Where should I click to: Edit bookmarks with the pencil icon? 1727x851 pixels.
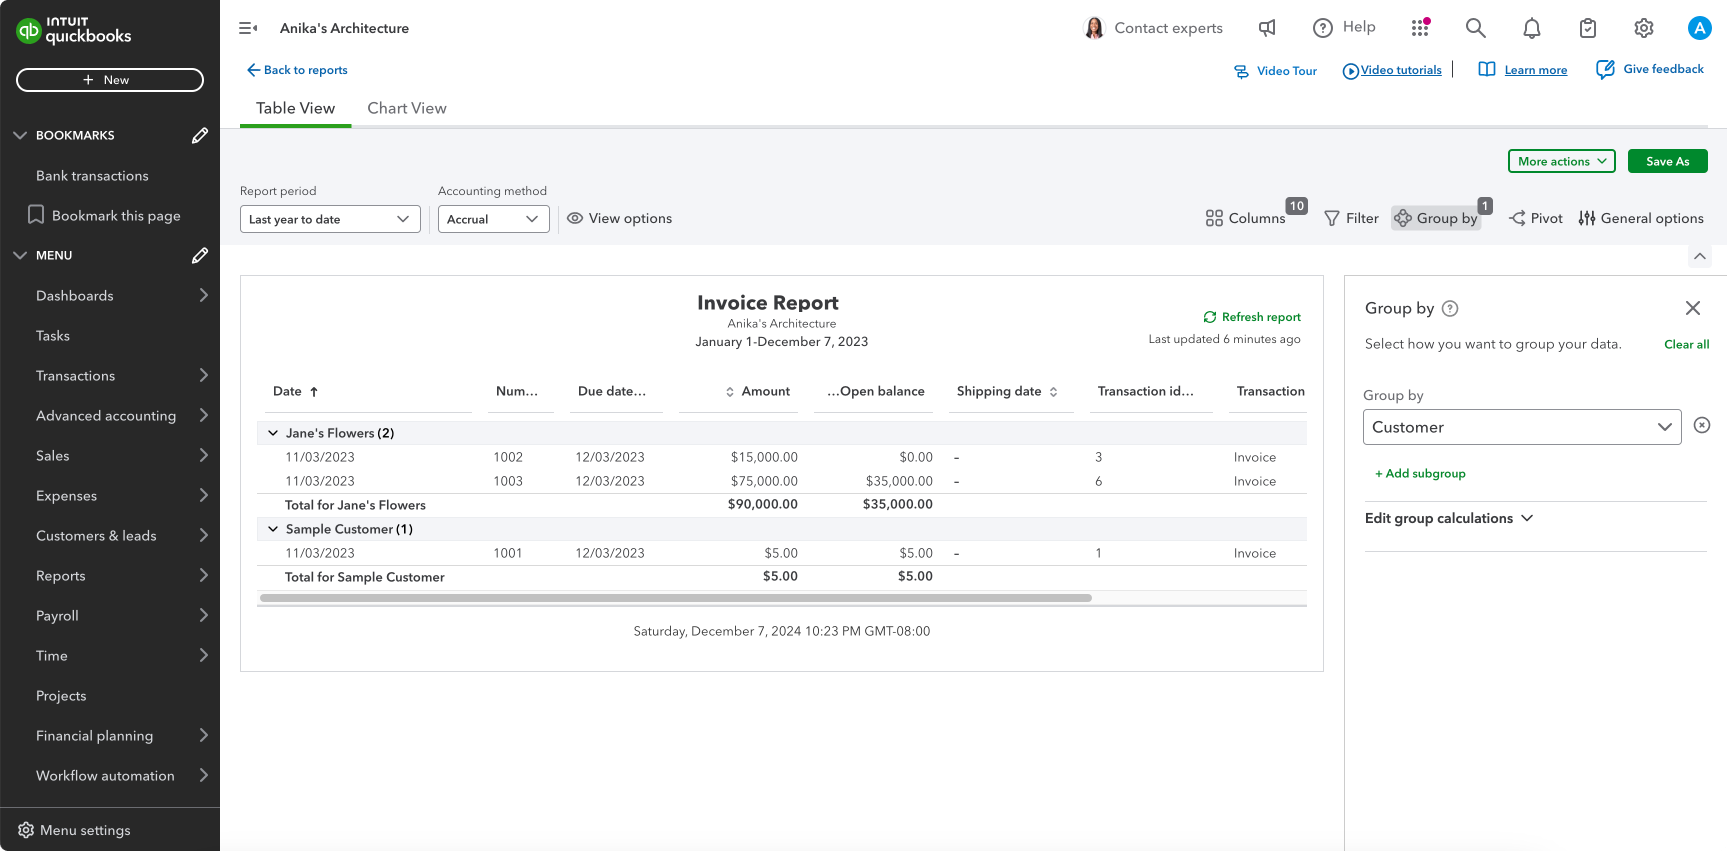tap(200, 135)
